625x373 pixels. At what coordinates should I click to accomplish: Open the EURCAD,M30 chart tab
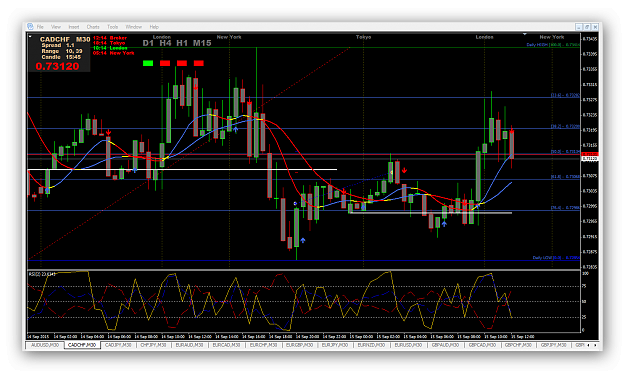click(x=226, y=345)
